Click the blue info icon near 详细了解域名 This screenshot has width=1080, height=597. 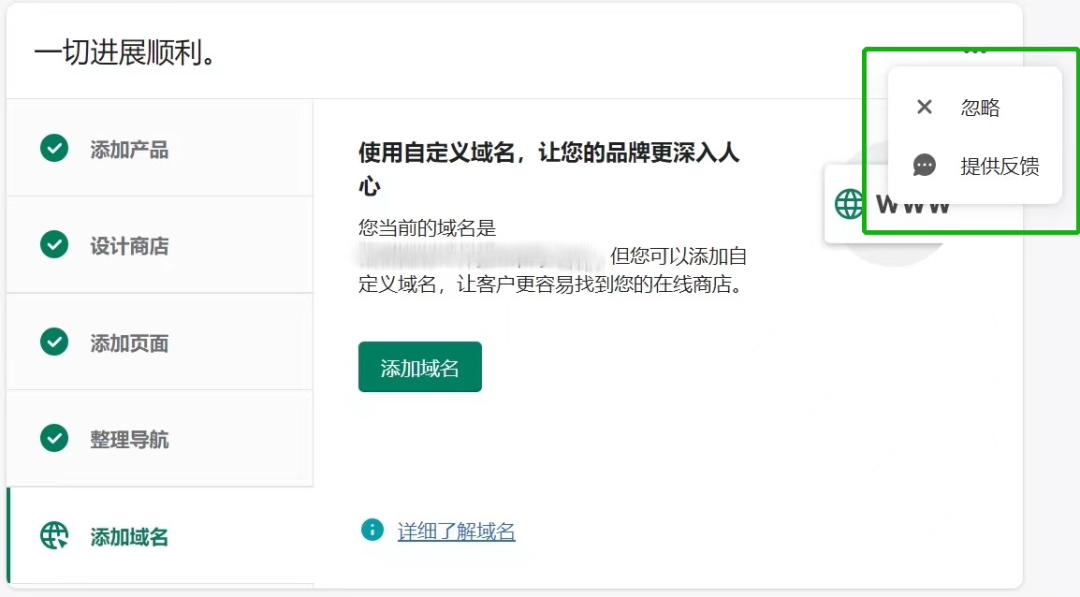tap(372, 530)
